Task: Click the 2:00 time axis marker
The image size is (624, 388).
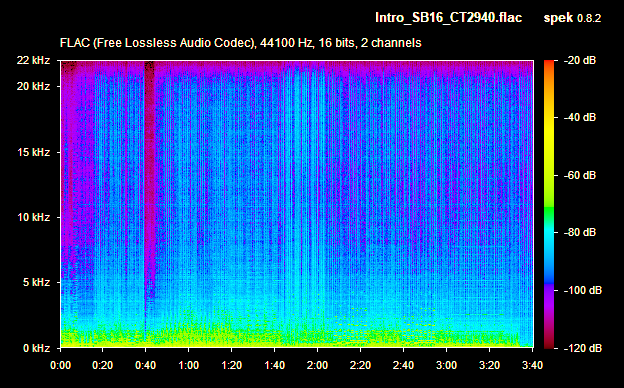Action: (x=317, y=365)
